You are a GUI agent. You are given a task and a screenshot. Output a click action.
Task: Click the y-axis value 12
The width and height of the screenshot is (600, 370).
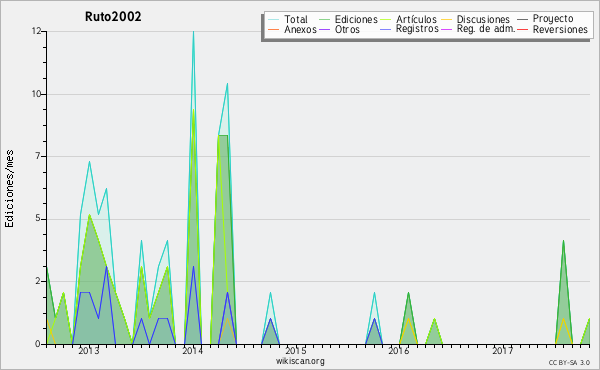tap(37, 31)
